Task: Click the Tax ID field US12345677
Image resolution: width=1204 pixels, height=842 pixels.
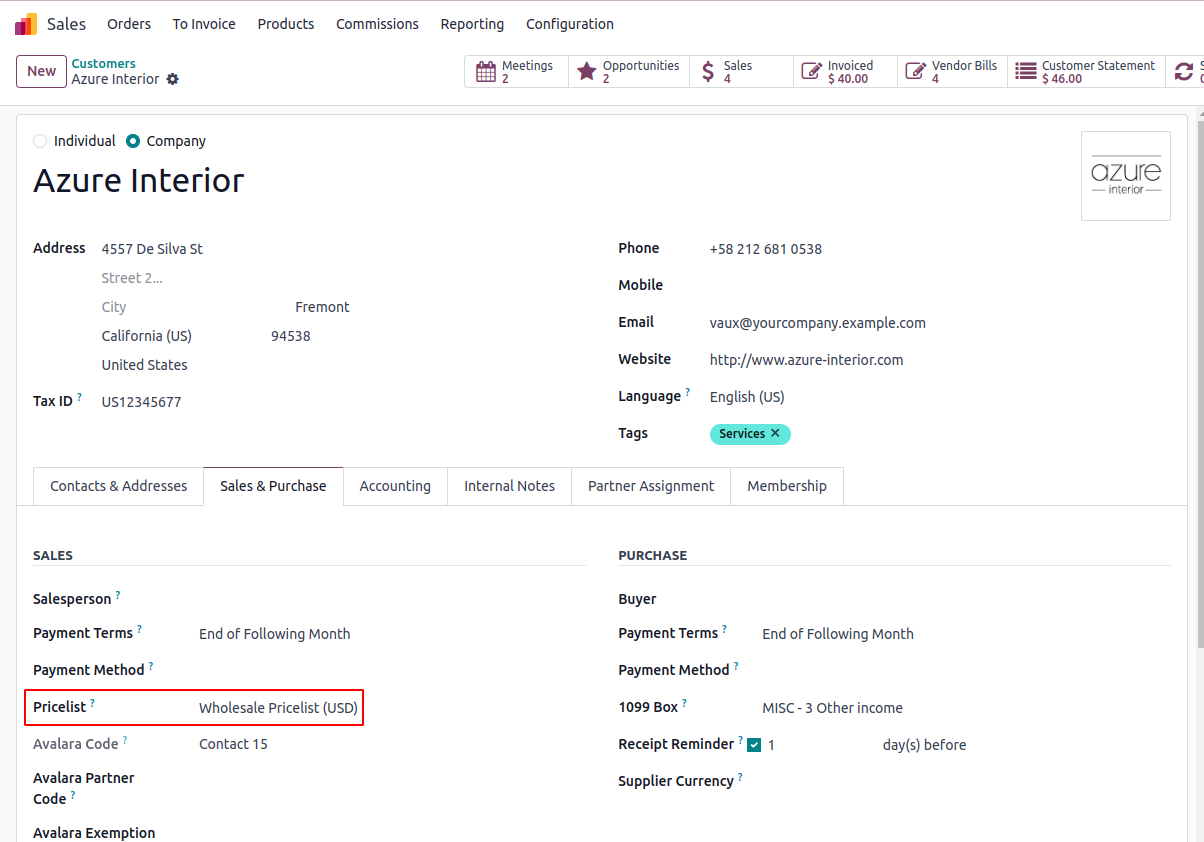Action: click(x=343, y=402)
